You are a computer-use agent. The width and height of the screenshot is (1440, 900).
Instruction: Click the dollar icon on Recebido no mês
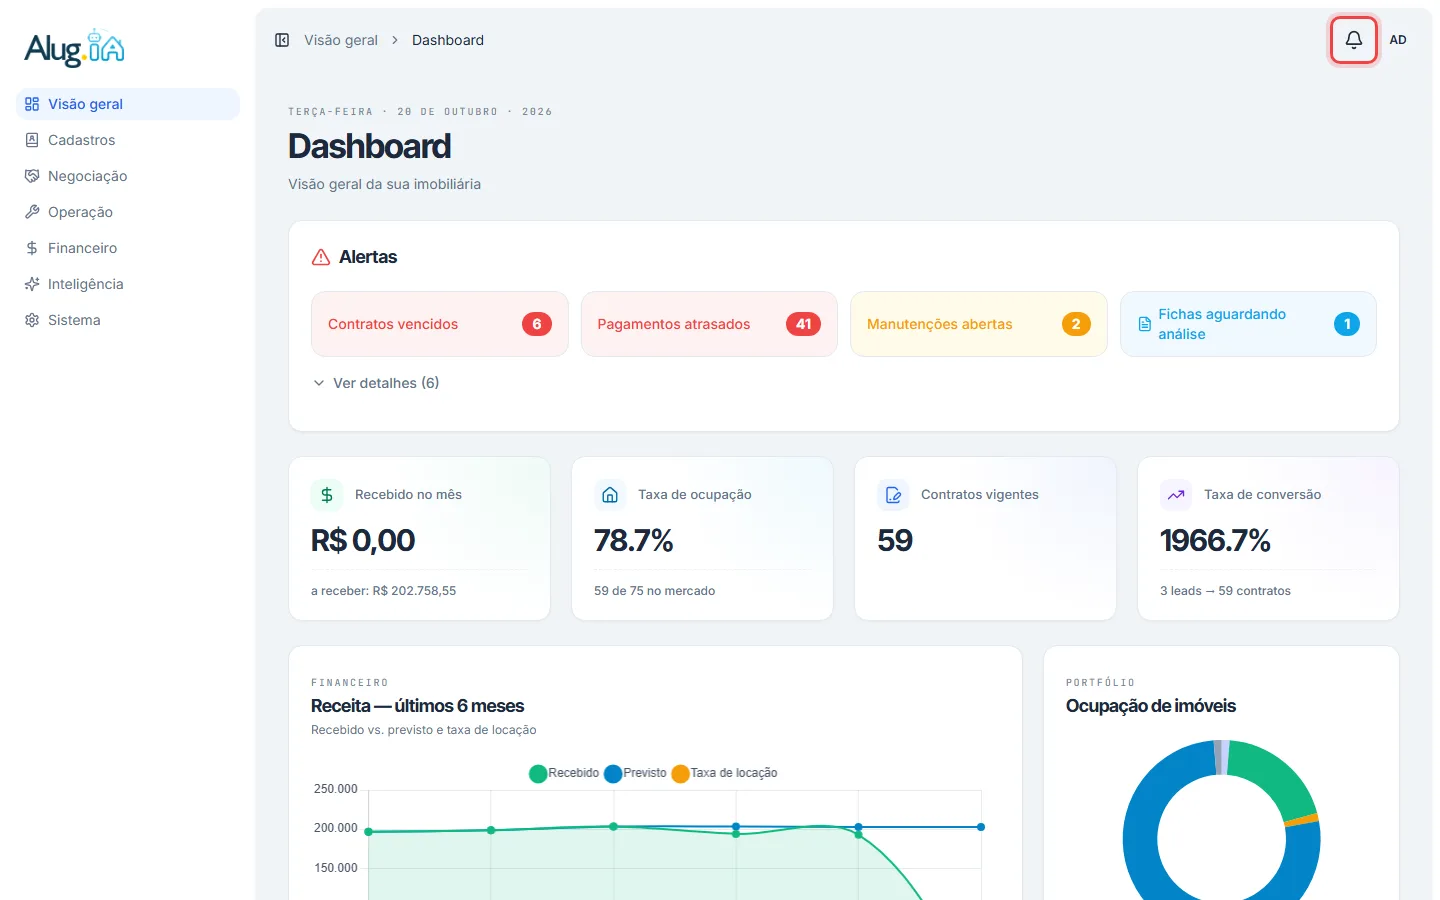[327, 494]
